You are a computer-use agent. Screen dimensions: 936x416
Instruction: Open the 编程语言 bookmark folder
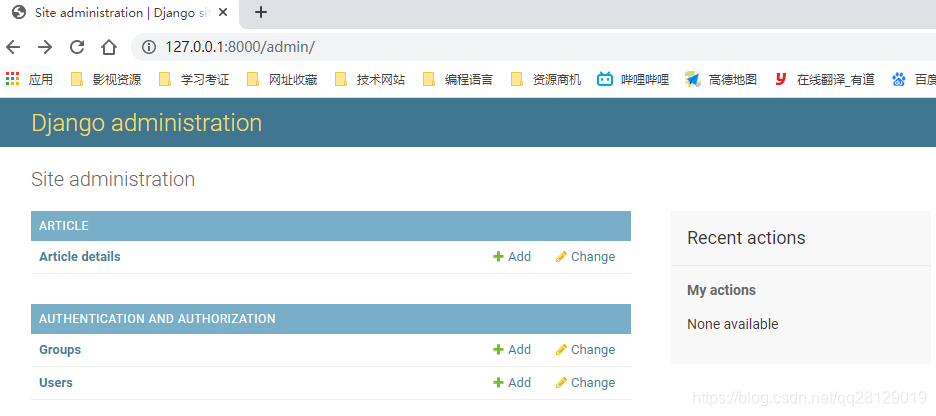[x=457, y=79]
